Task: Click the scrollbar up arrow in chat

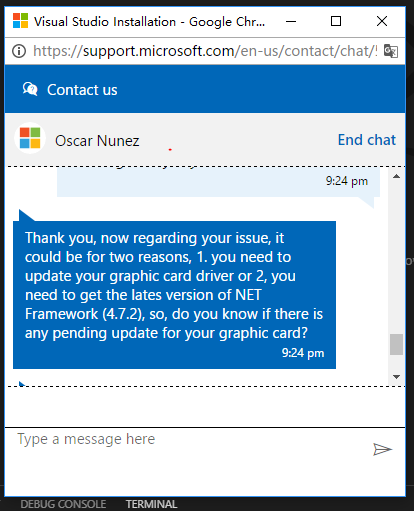Action: click(x=396, y=176)
